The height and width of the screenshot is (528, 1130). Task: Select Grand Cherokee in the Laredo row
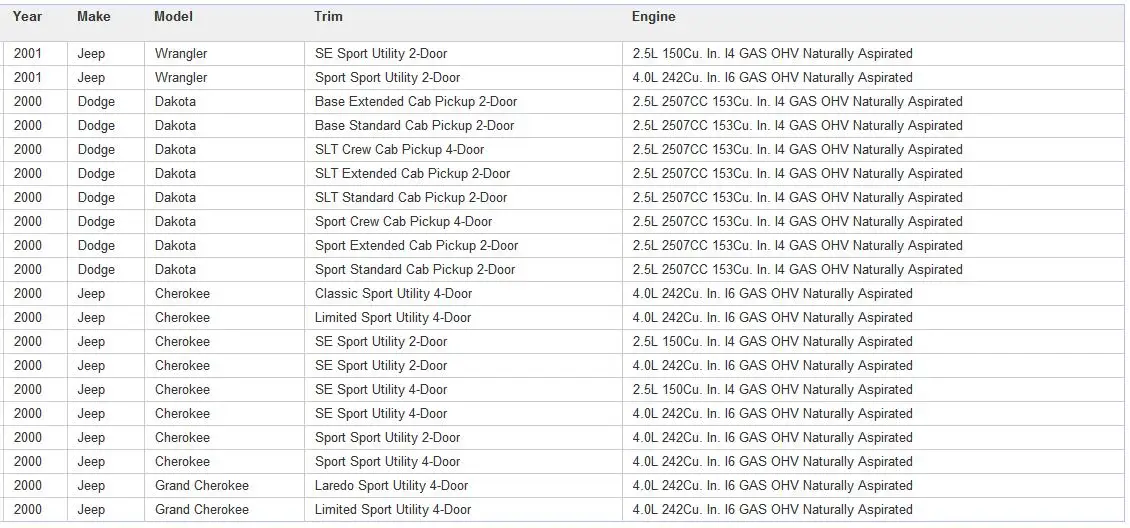(201, 486)
